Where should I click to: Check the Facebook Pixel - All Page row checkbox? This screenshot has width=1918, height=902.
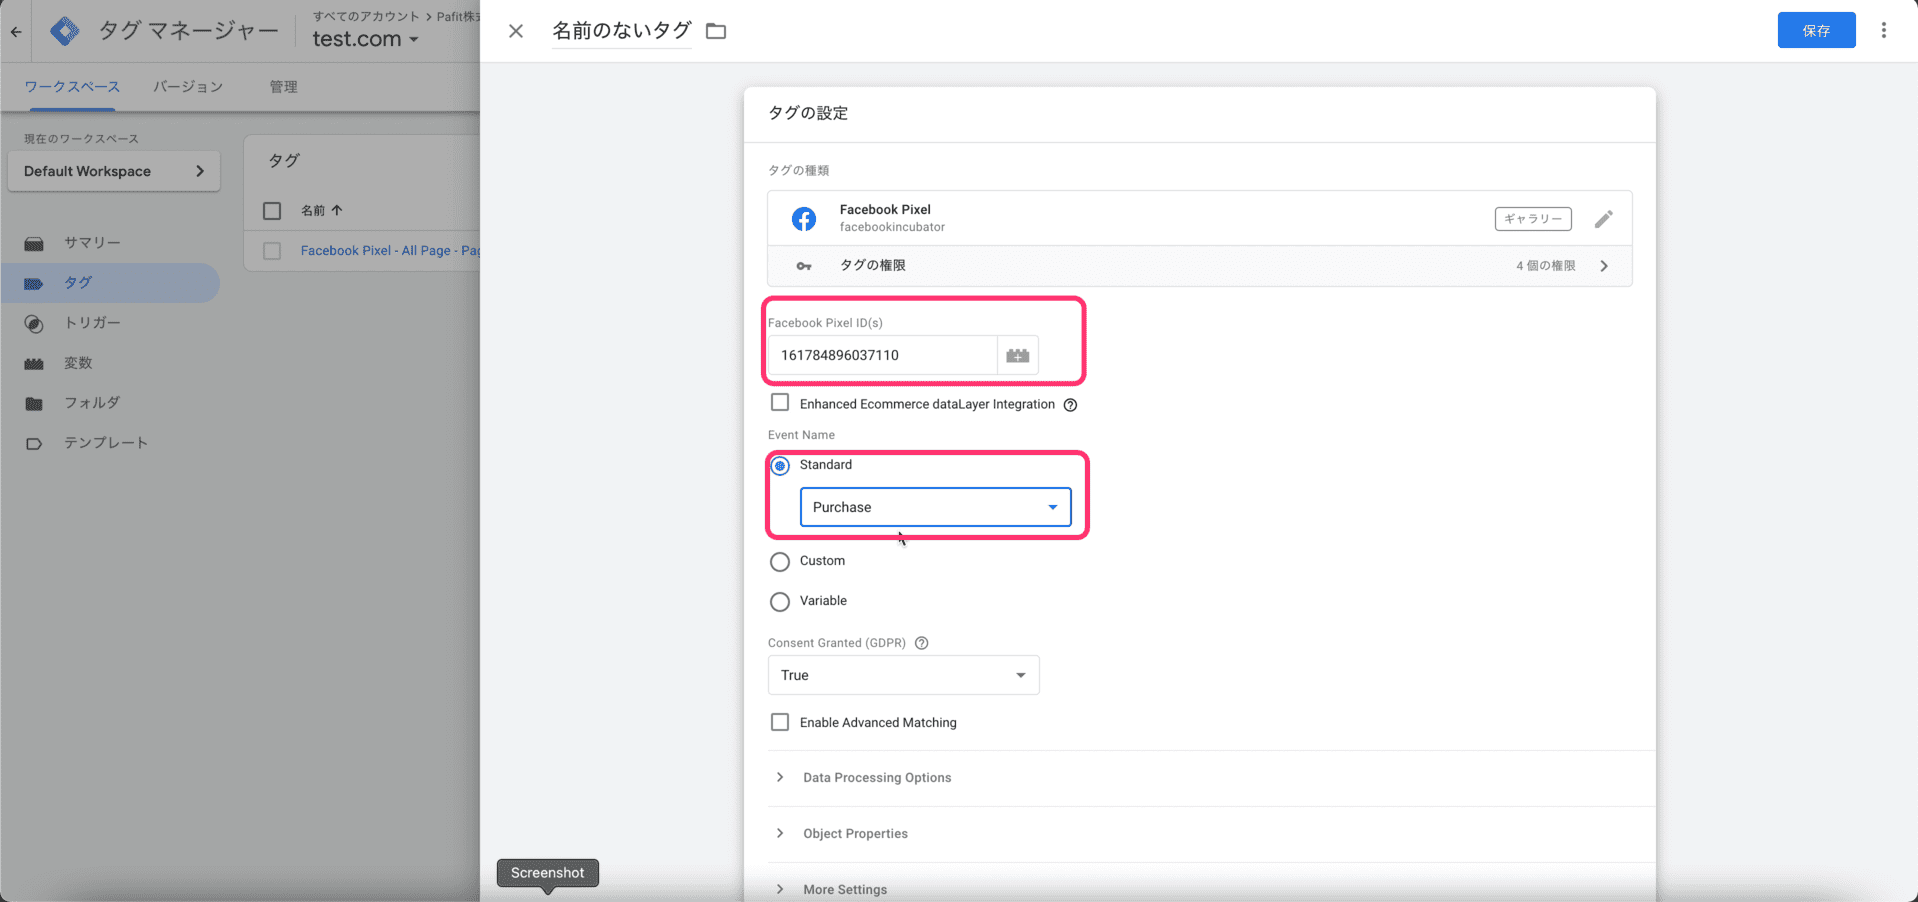click(x=272, y=250)
